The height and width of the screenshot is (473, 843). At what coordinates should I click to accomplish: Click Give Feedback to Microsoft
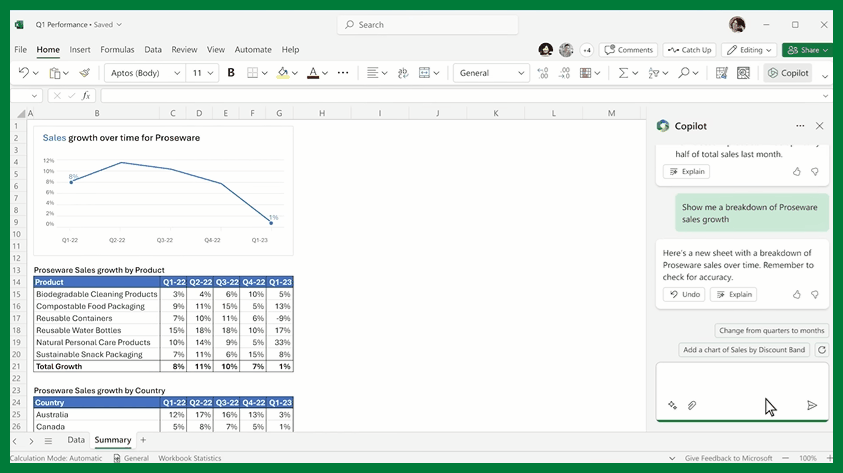tap(728, 458)
